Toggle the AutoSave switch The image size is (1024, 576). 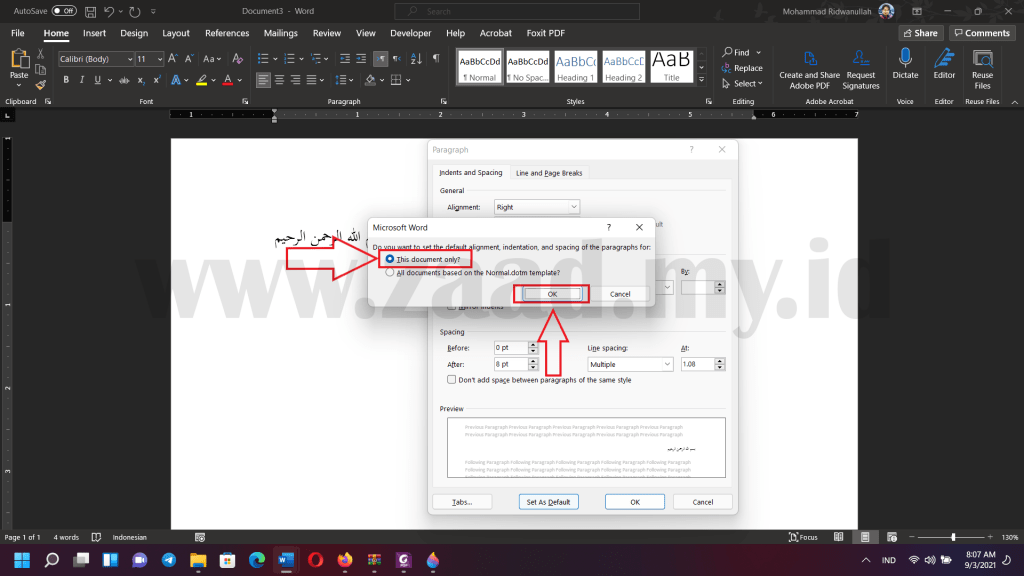coord(64,11)
